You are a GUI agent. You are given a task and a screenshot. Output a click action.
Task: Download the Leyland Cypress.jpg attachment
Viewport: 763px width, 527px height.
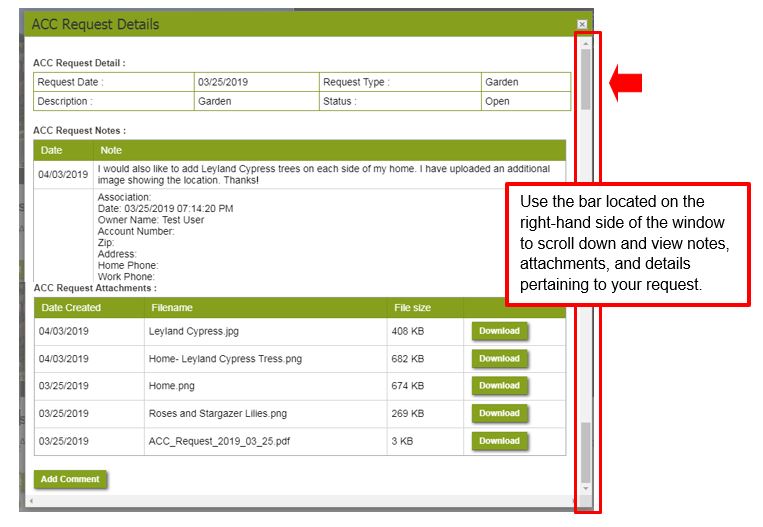tap(499, 331)
